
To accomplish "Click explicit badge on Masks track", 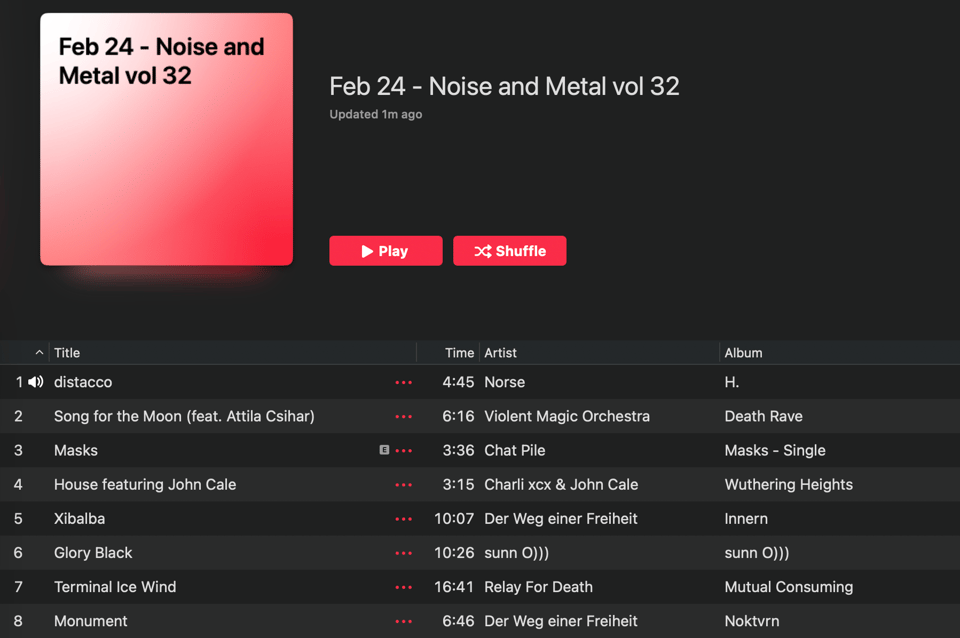I will tap(384, 450).
